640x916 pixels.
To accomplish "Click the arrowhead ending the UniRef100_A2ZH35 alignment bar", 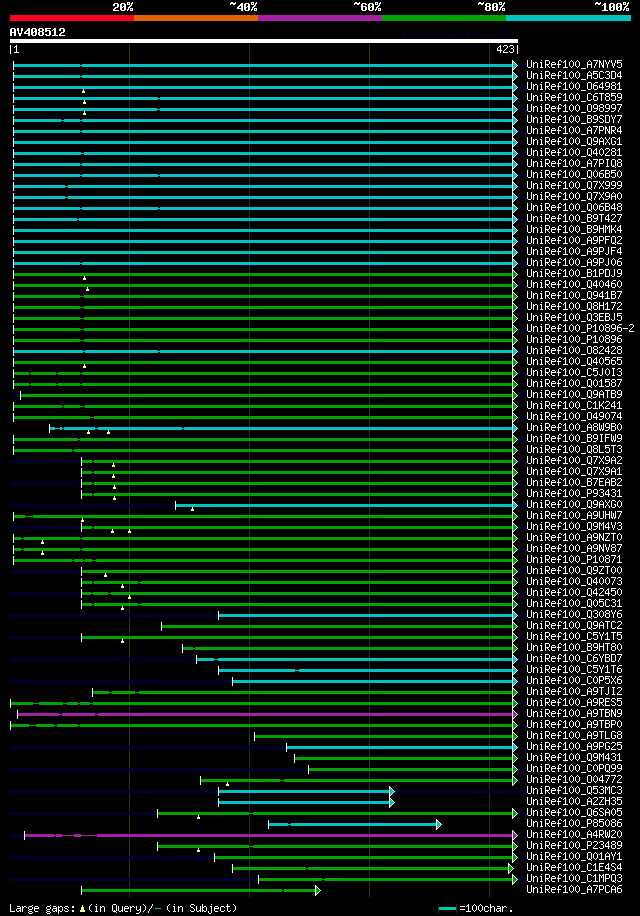I will (x=392, y=803).
